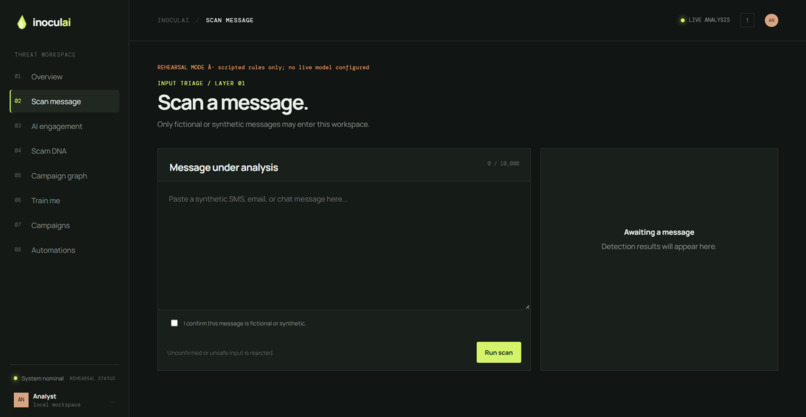The image size is (806, 417).
Task: Click the Awaiting a message text
Action: (659, 232)
